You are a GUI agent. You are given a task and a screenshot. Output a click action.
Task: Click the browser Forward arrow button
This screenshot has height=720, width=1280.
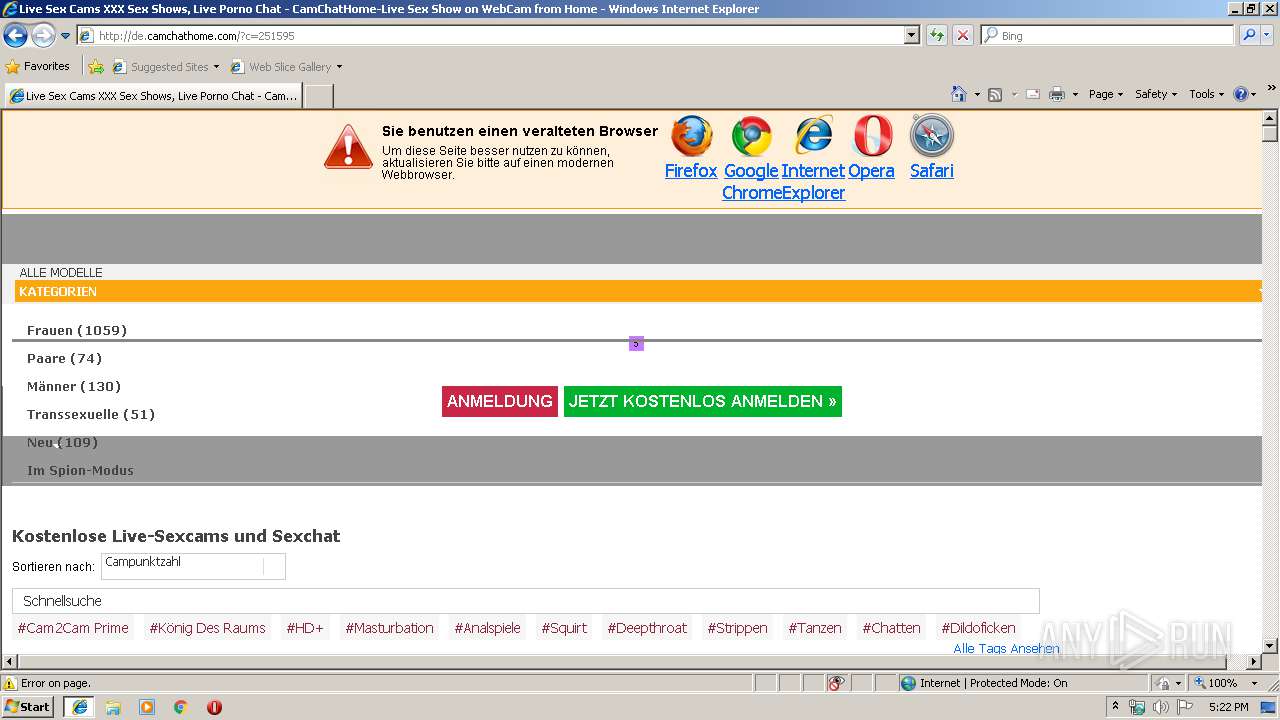(43, 36)
